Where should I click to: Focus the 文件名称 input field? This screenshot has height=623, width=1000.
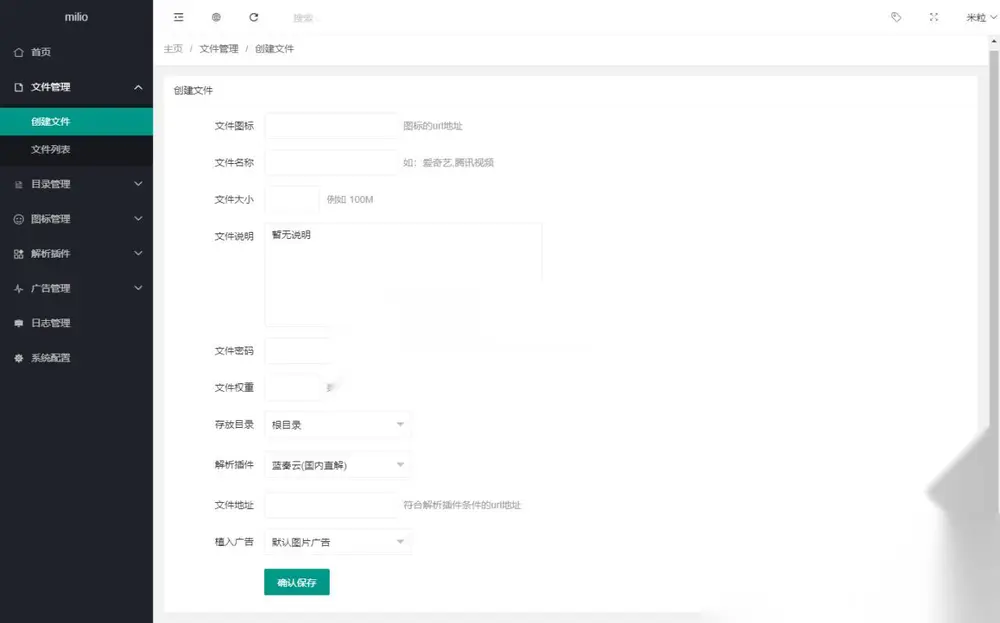[x=331, y=163]
